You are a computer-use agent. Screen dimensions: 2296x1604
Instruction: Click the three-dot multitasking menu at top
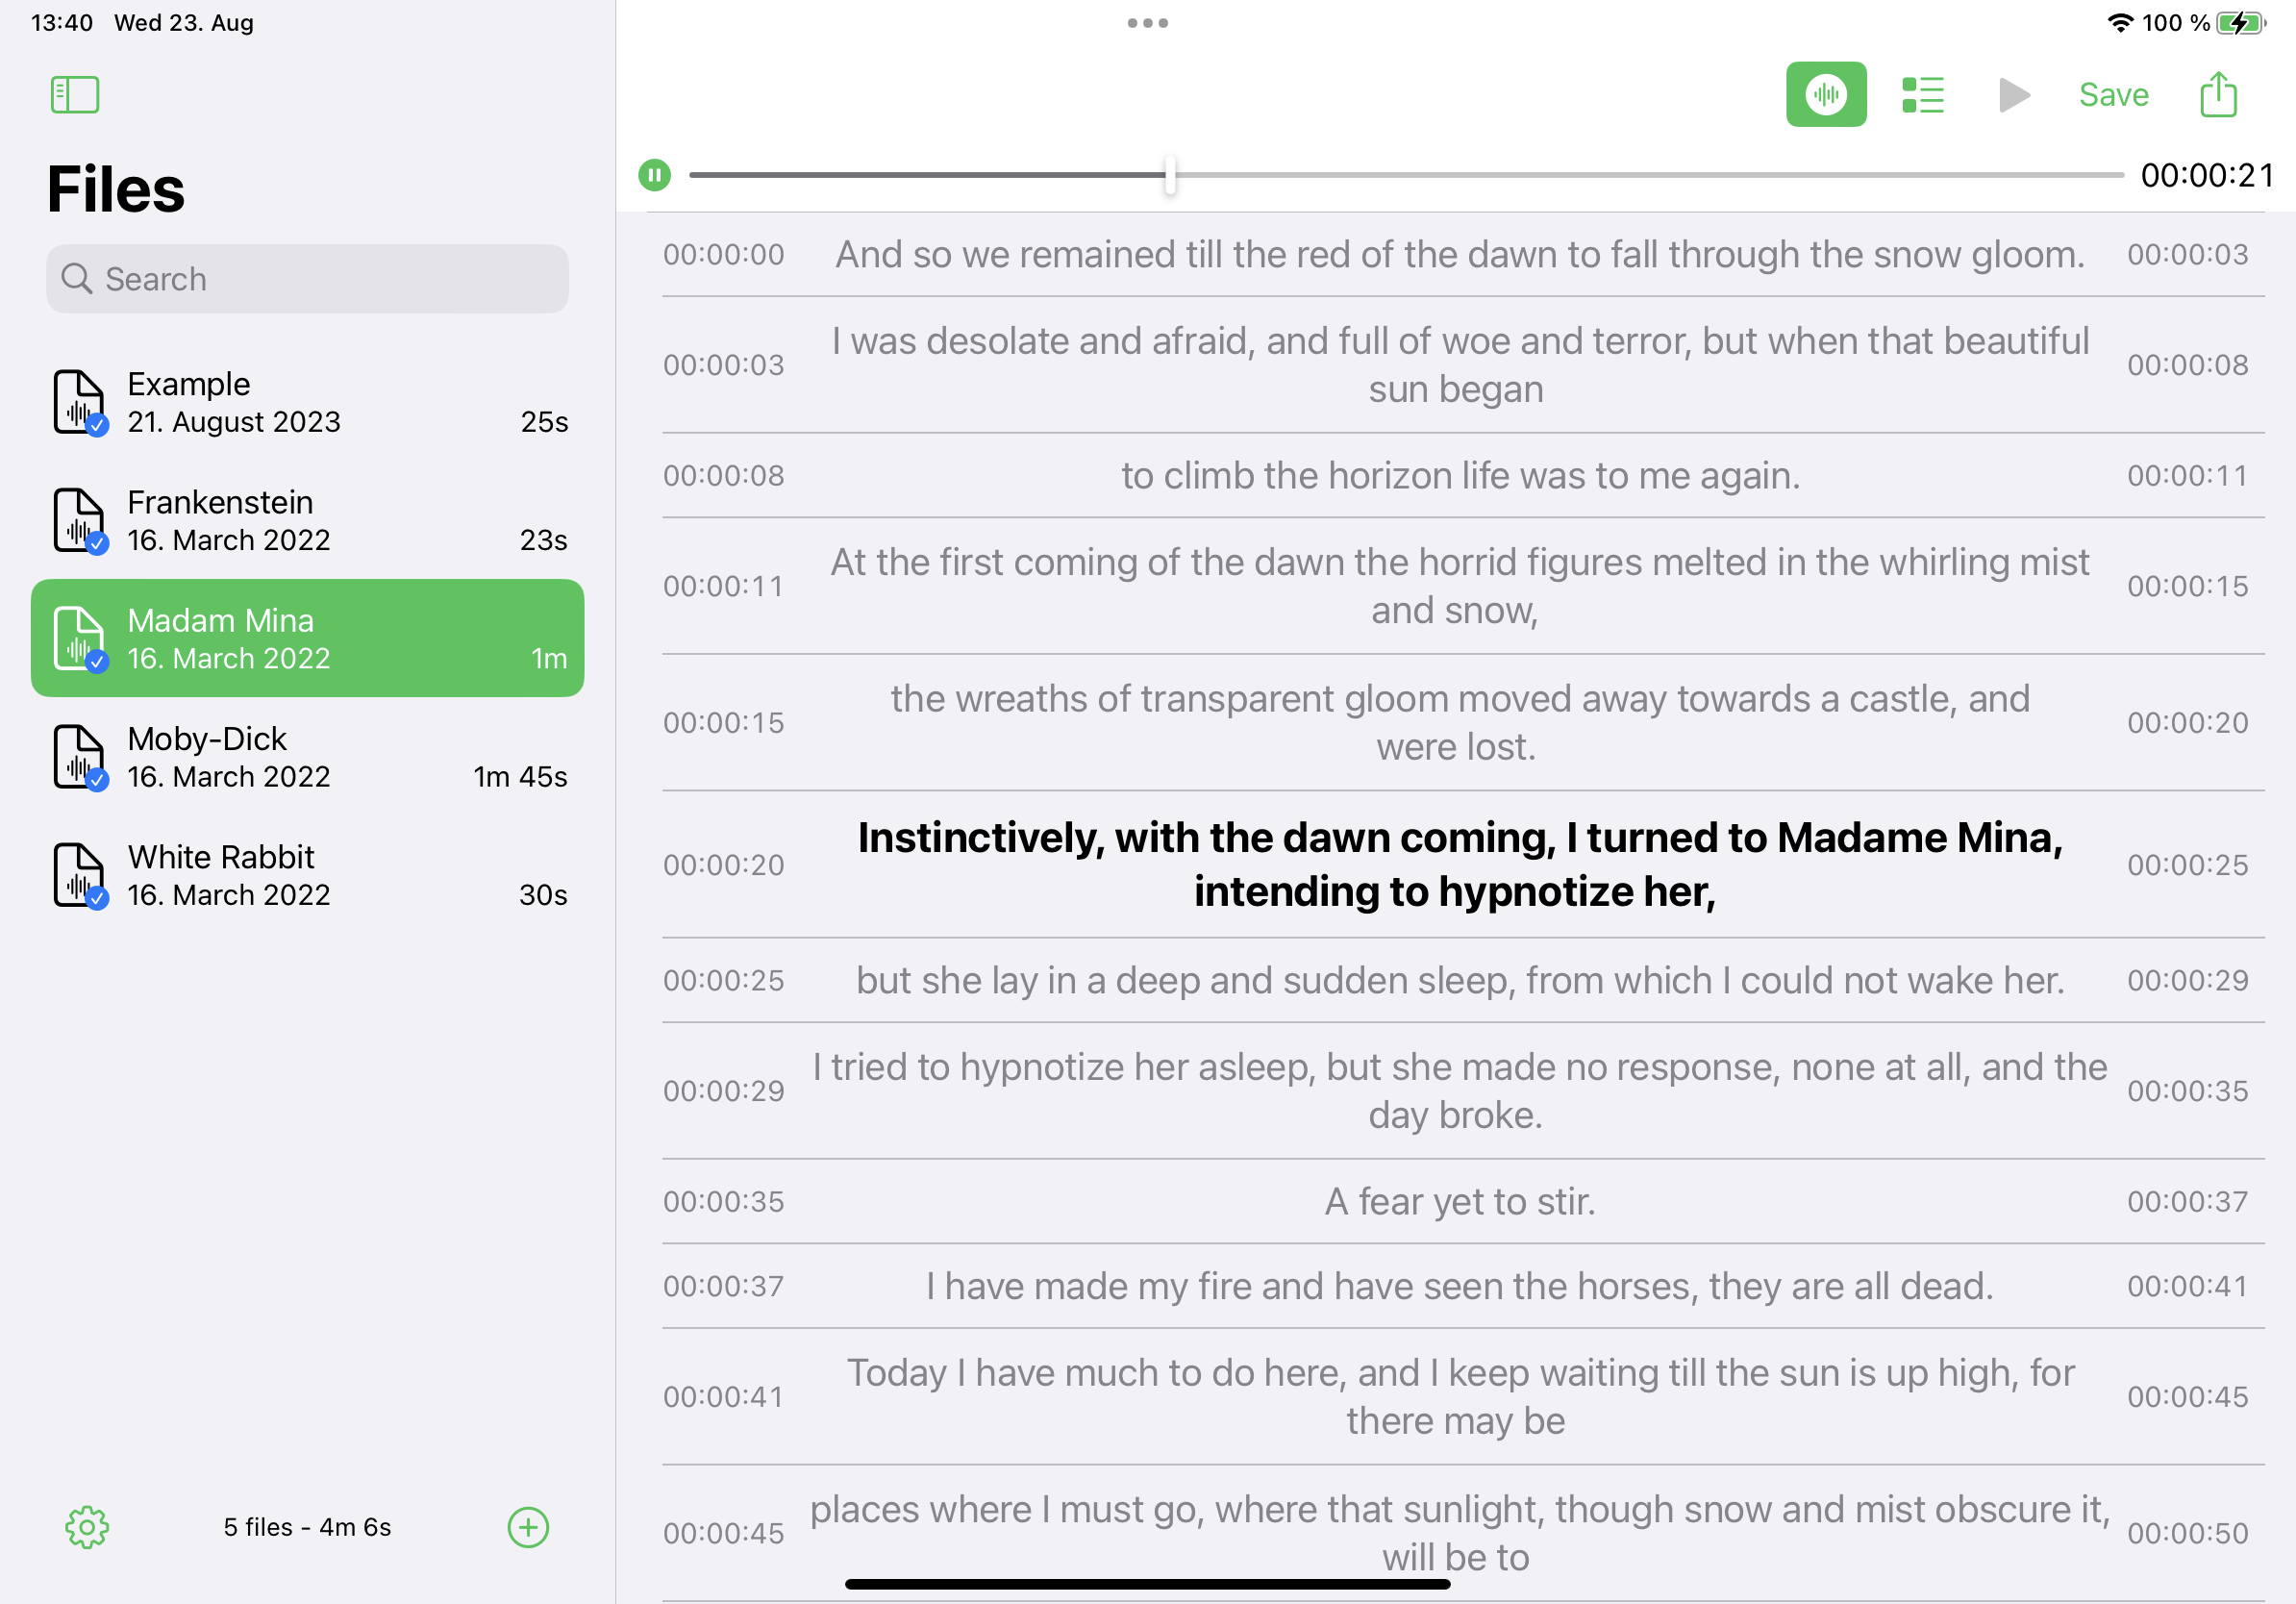pos(1147,23)
